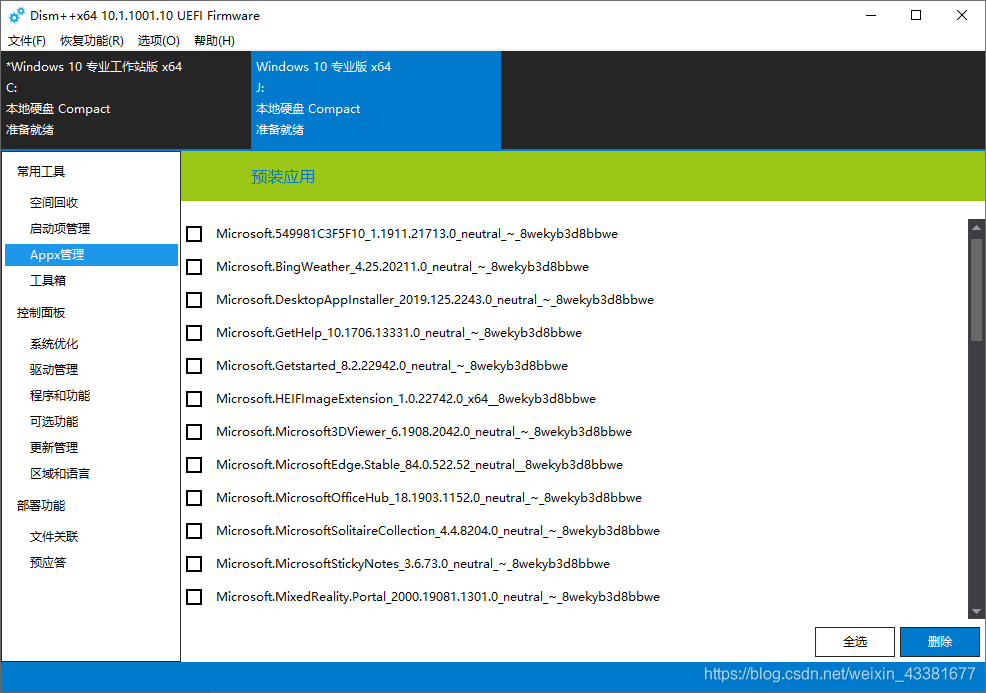Check the Microsoft.MixedReality.Portal checkbox
This screenshot has width=986, height=693.
click(194, 597)
